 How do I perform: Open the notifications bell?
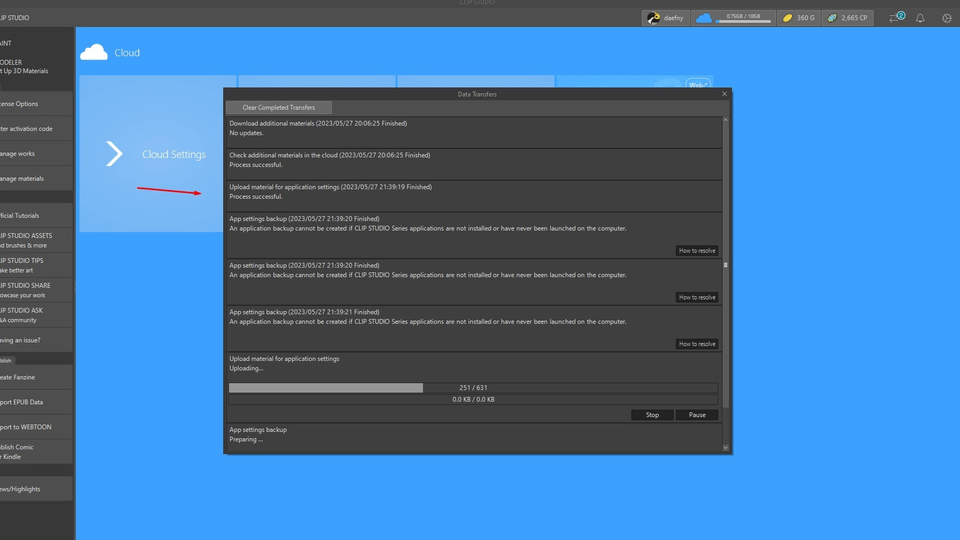coord(920,18)
